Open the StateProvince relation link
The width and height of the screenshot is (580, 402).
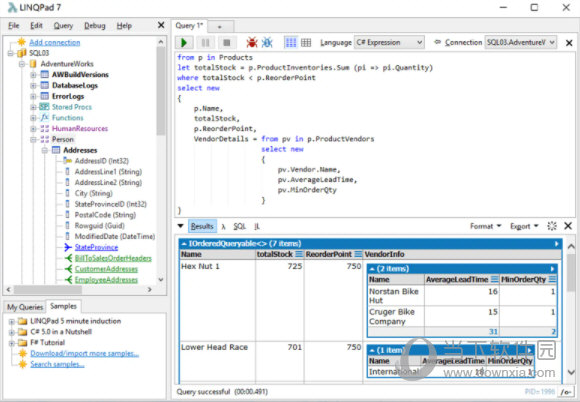coord(96,247)
